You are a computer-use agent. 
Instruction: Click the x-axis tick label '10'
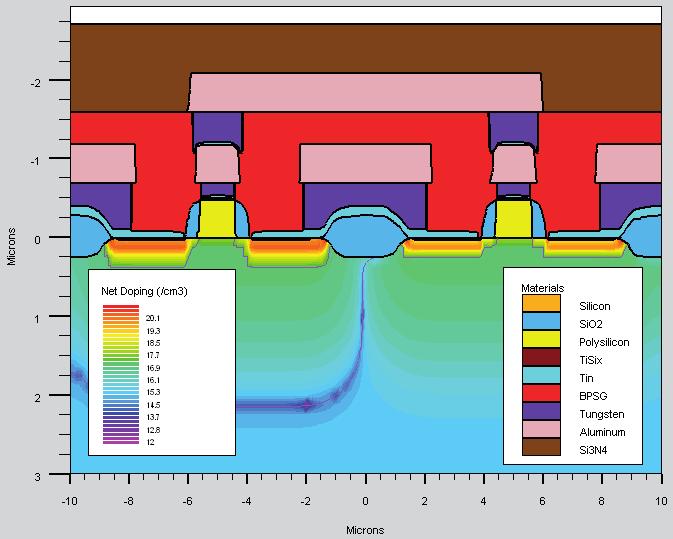tap(661, 501)
